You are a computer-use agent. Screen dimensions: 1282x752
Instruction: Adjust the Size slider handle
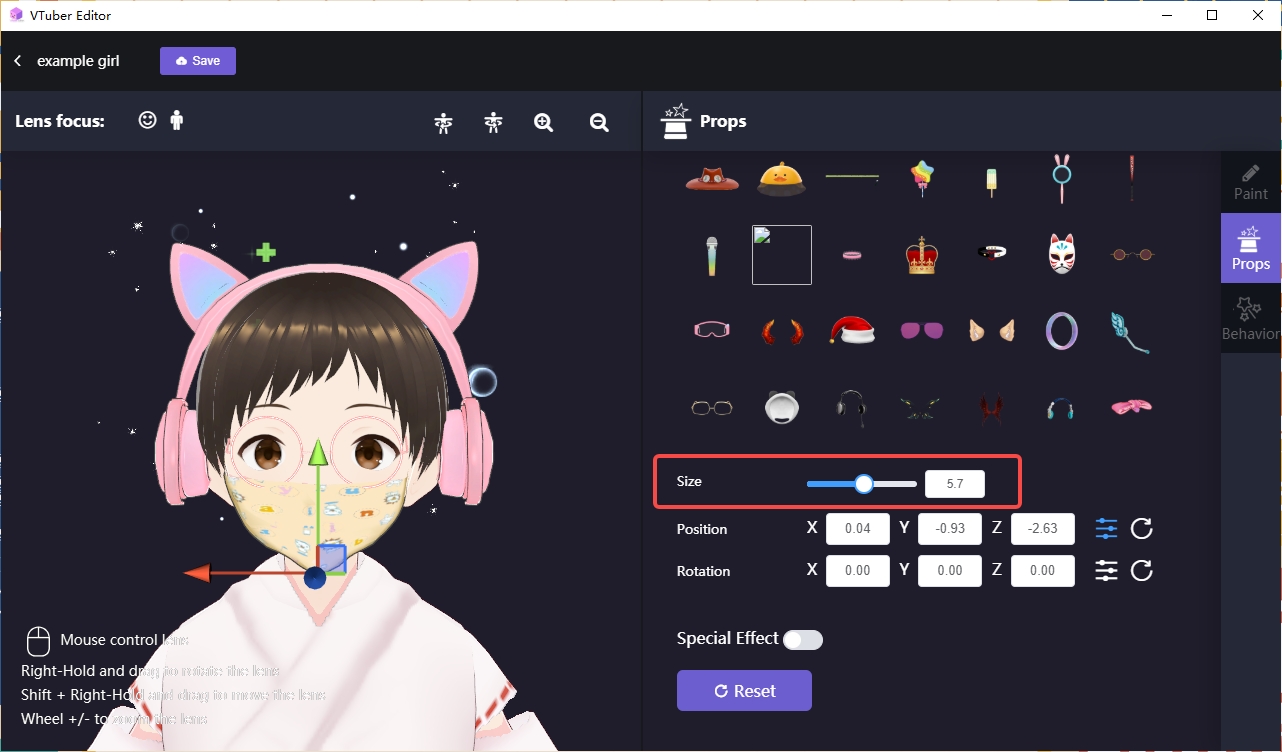862,483
